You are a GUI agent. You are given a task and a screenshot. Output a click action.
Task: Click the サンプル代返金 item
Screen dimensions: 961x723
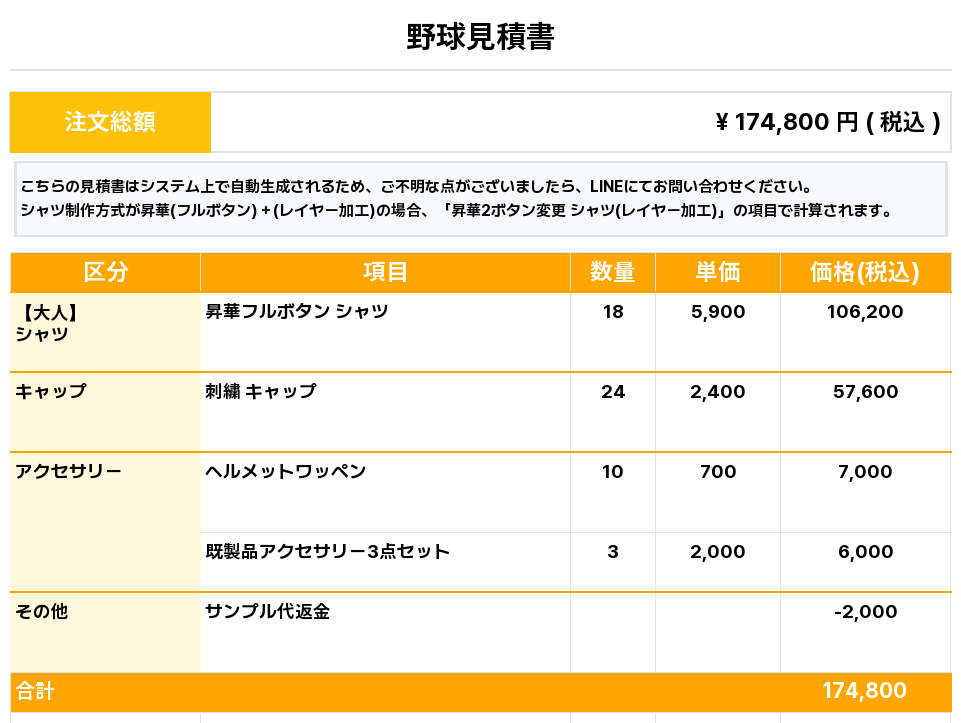(x=267, y=612)
